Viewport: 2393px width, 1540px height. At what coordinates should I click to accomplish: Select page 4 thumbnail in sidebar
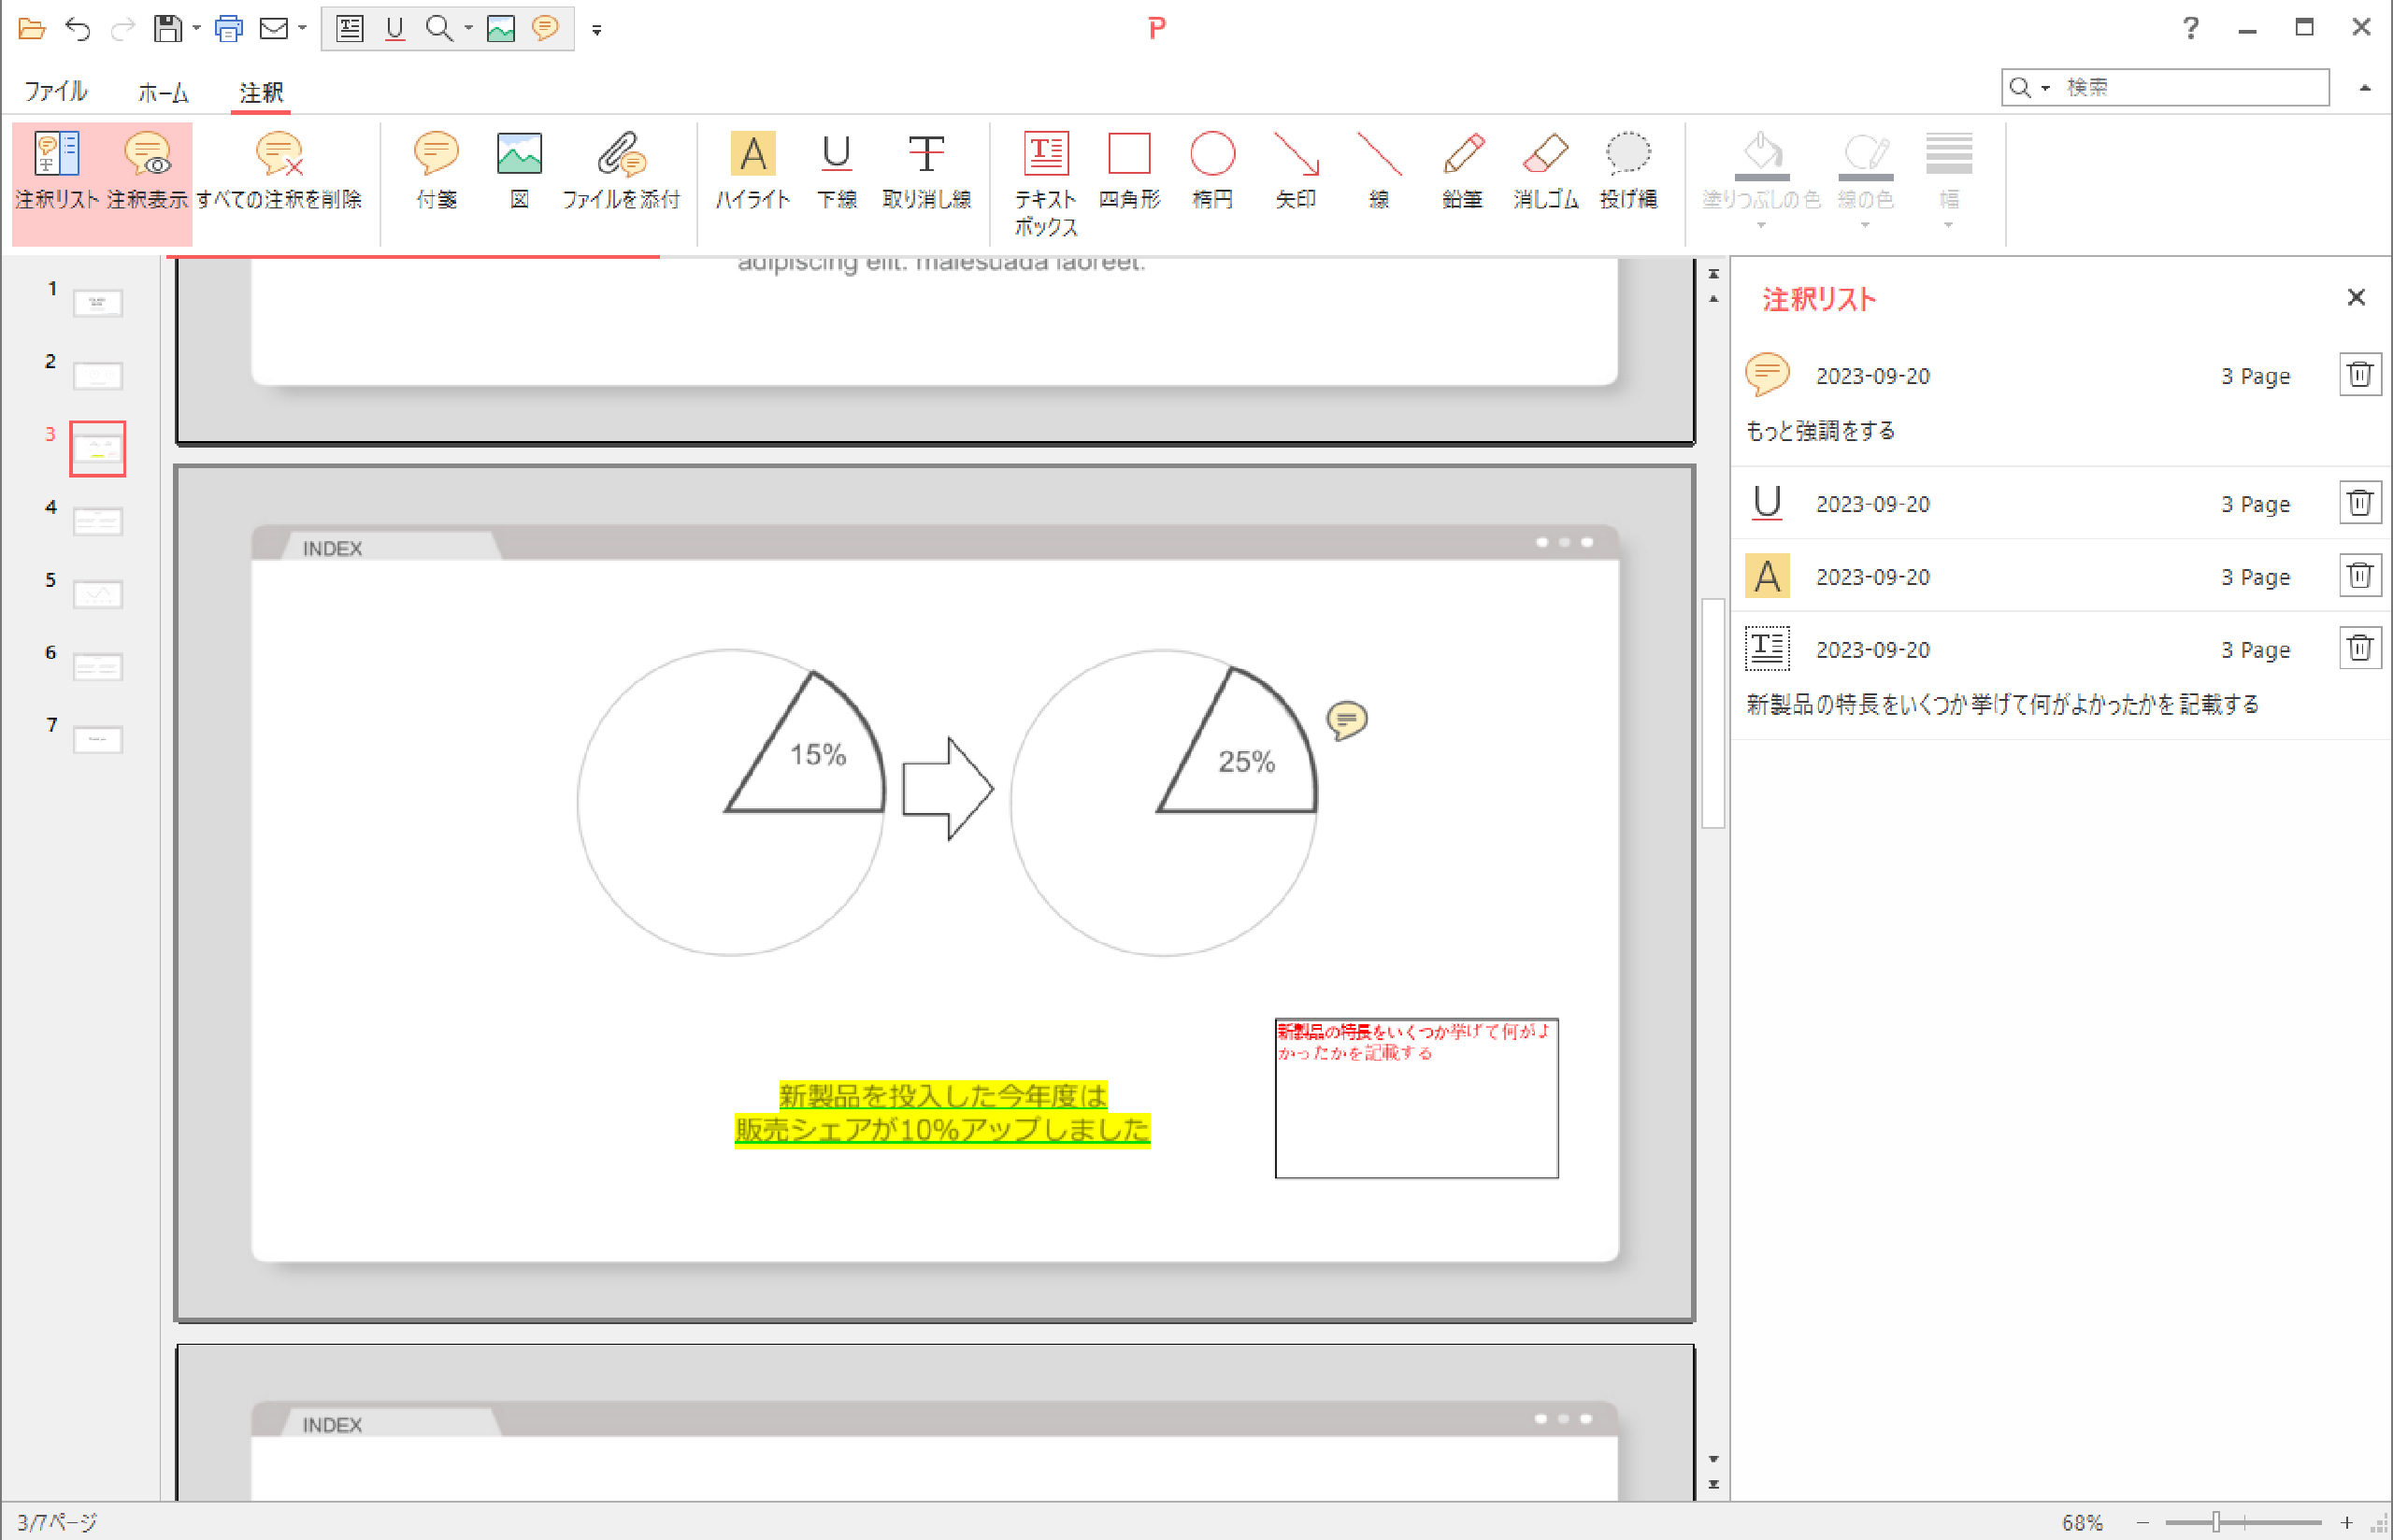[97, 521]
